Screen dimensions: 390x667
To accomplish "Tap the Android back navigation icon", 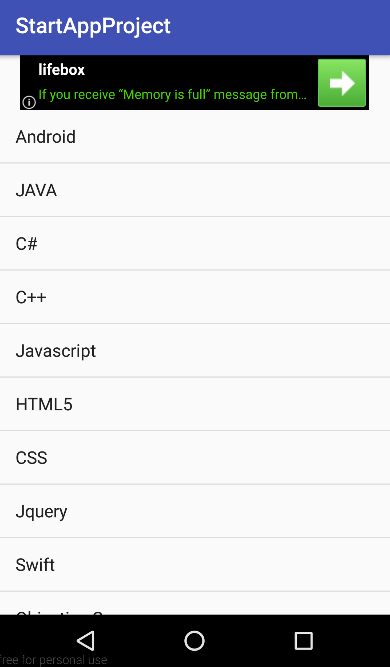I will (x=86, y=641).
